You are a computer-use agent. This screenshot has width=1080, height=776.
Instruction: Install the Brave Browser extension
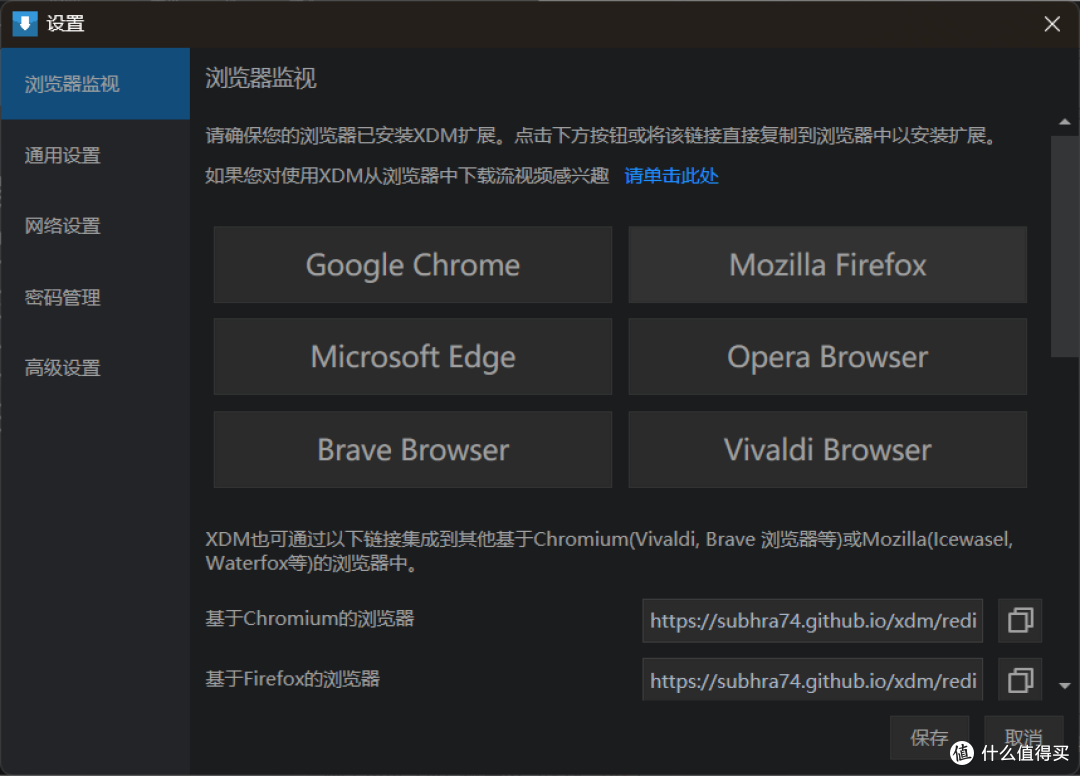[x=412, y=448]
